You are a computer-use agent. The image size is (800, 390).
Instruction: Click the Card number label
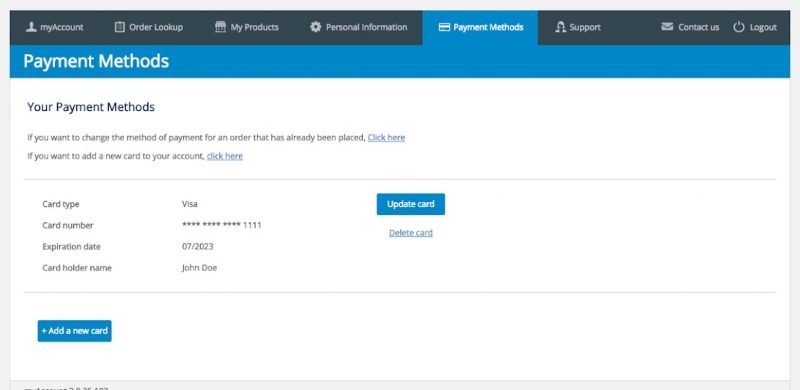click(68, 225)
